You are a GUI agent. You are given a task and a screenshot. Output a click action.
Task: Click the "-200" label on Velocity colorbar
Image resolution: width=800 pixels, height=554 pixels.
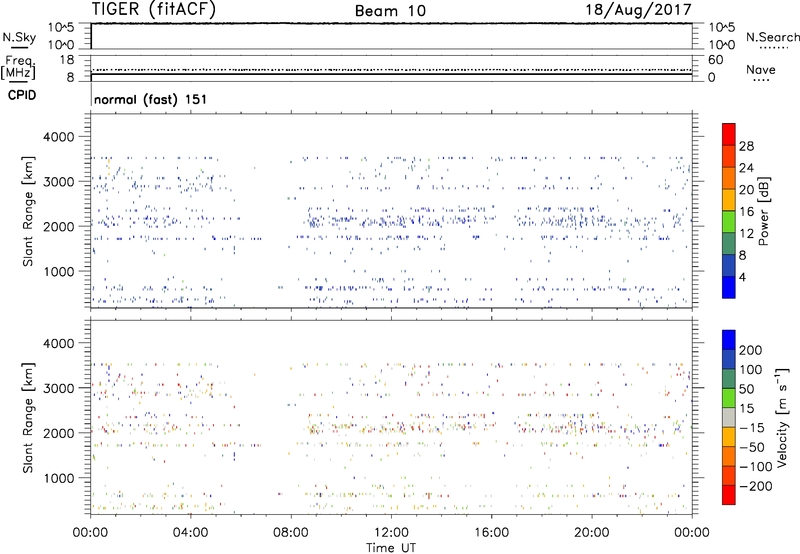click(756, 486)
